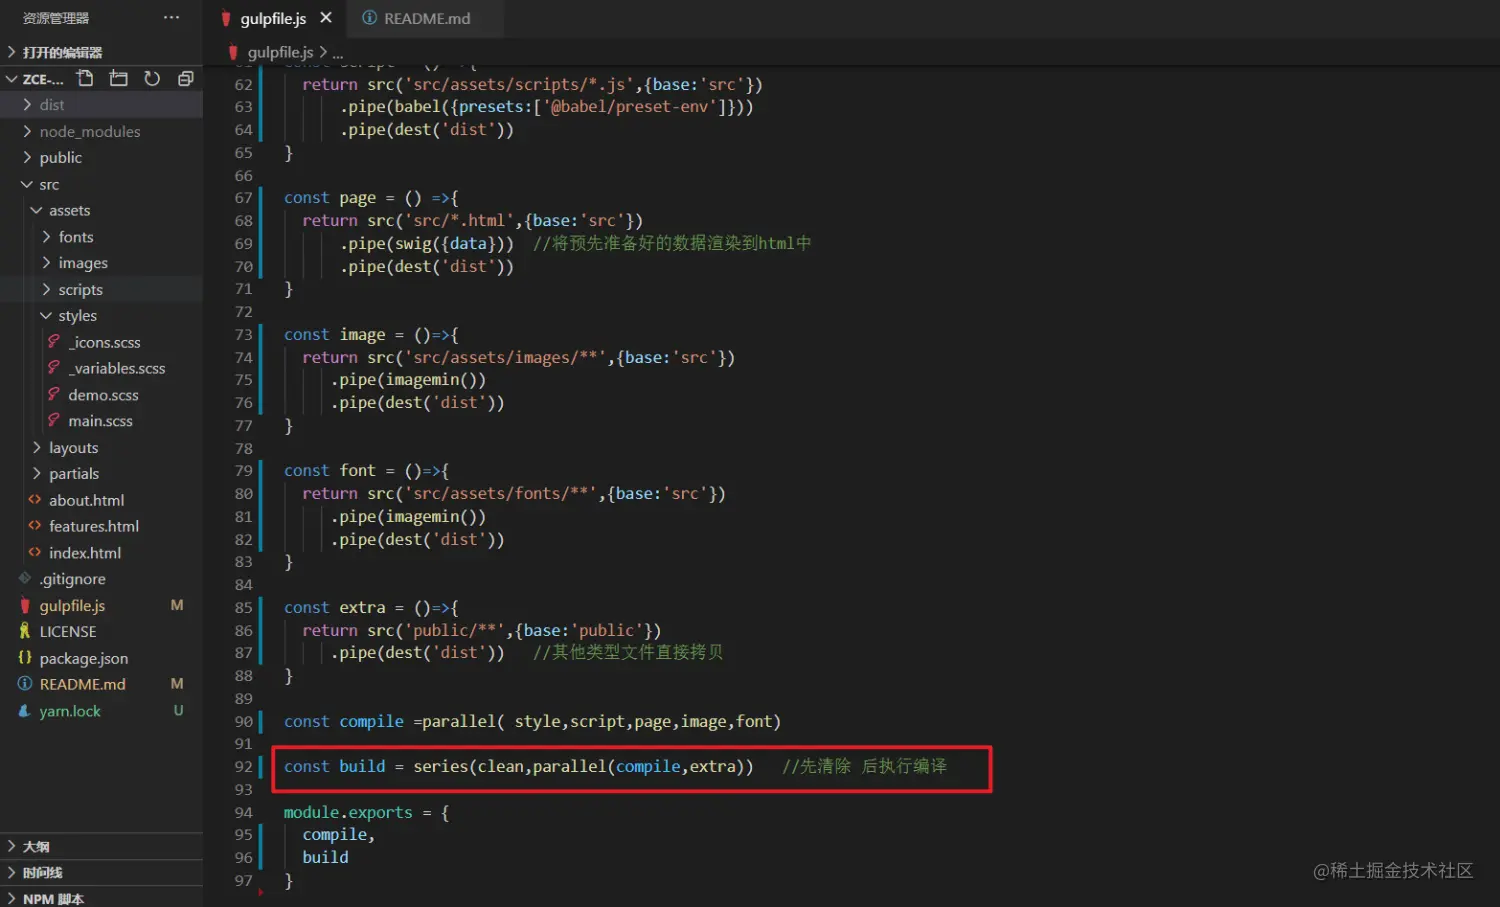Click line number 92 in gutter
Screen dimensions: 1500x907
(x=243, y=767)
